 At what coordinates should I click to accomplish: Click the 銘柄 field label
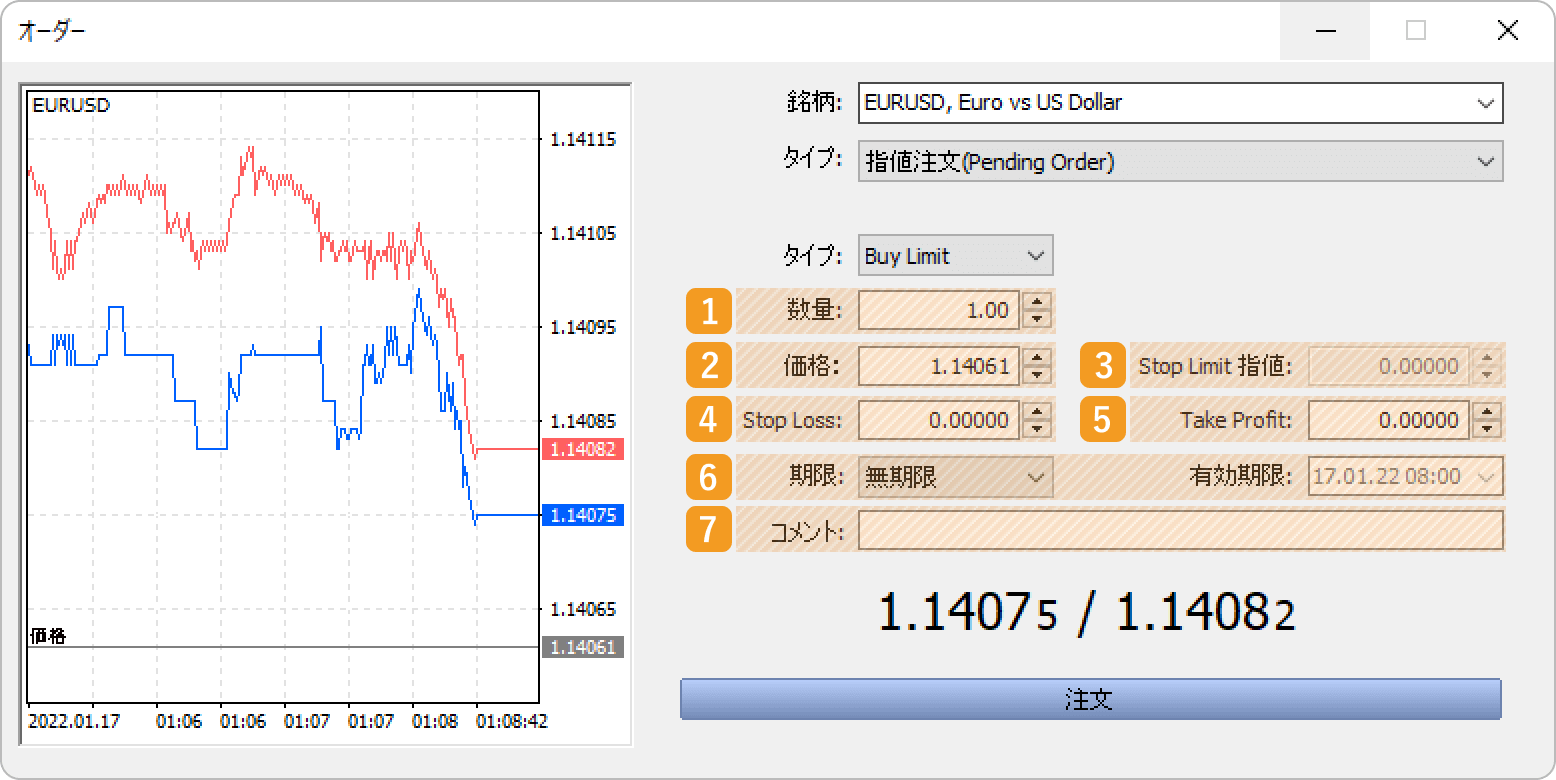click(815, 102)
